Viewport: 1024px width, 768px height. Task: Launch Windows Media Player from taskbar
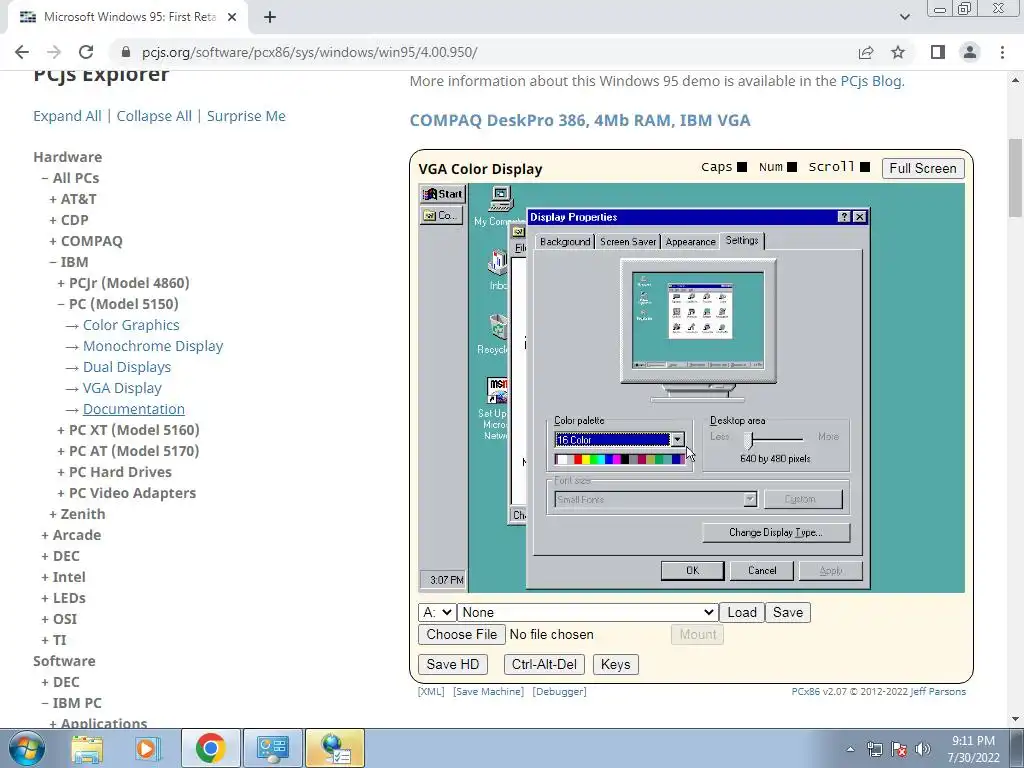click(x=148, y=748)
